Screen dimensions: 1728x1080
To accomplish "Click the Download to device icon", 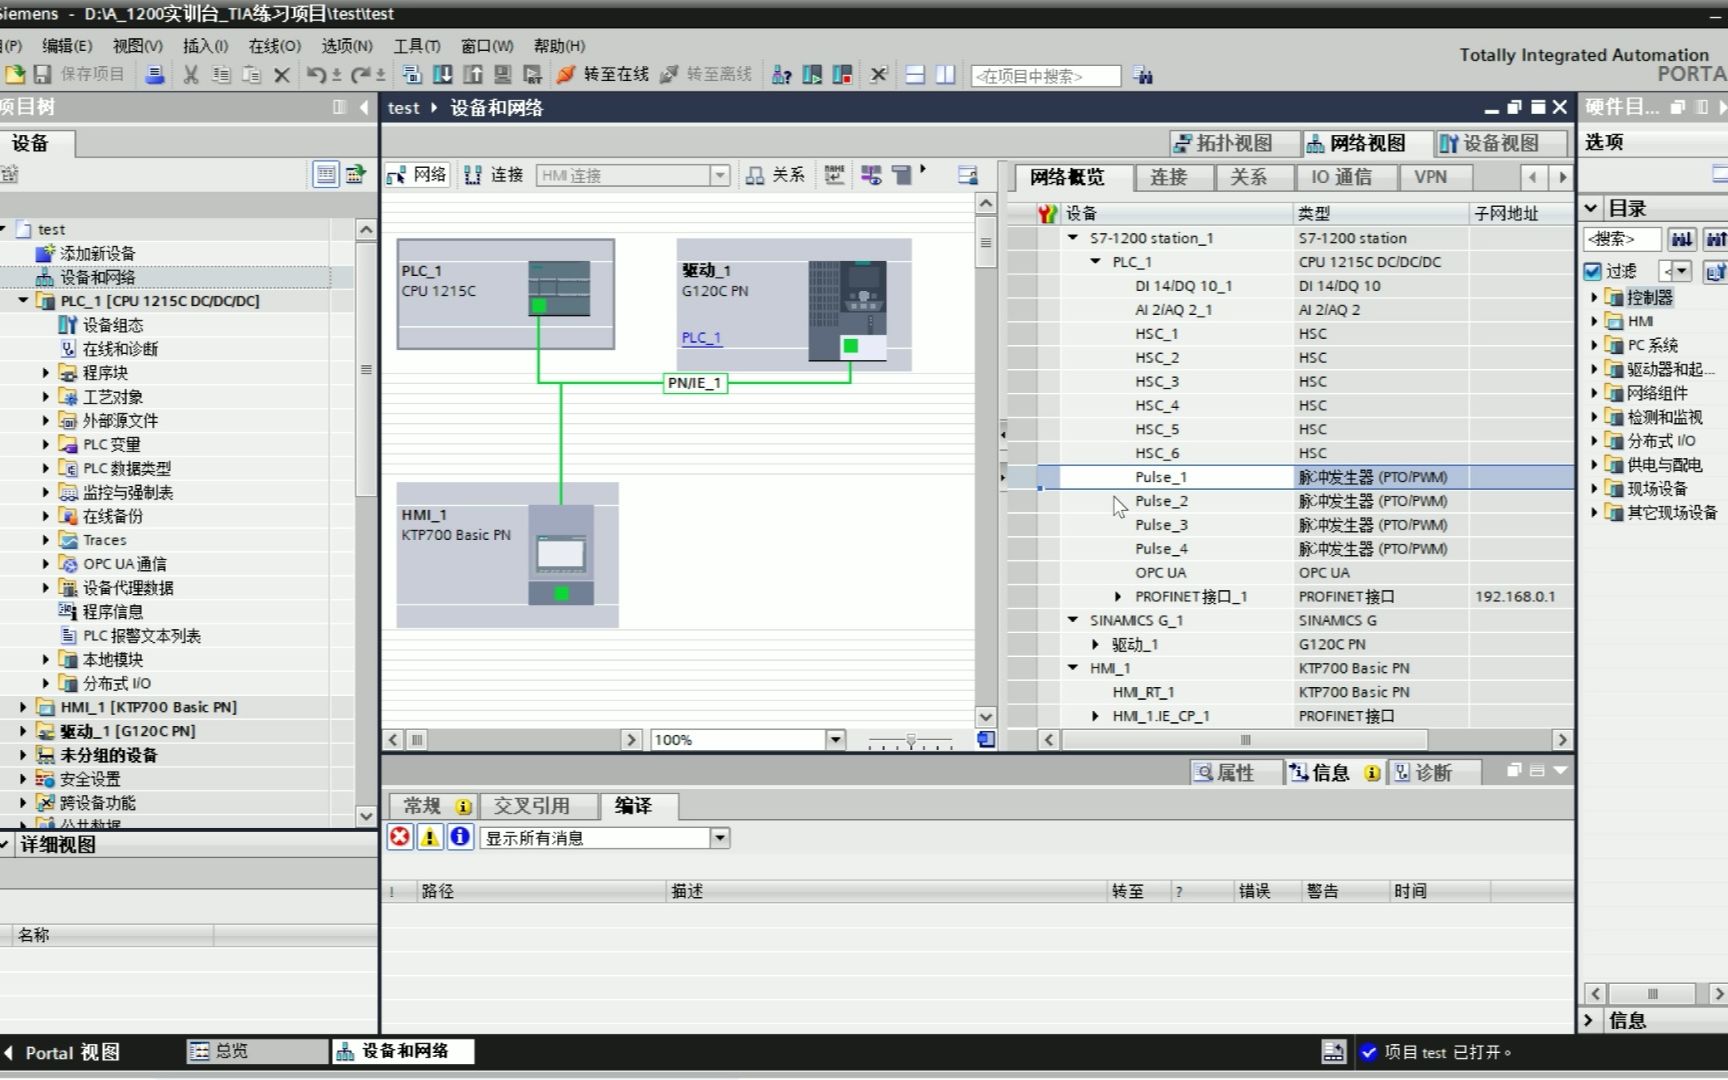I will click(442, 74).
